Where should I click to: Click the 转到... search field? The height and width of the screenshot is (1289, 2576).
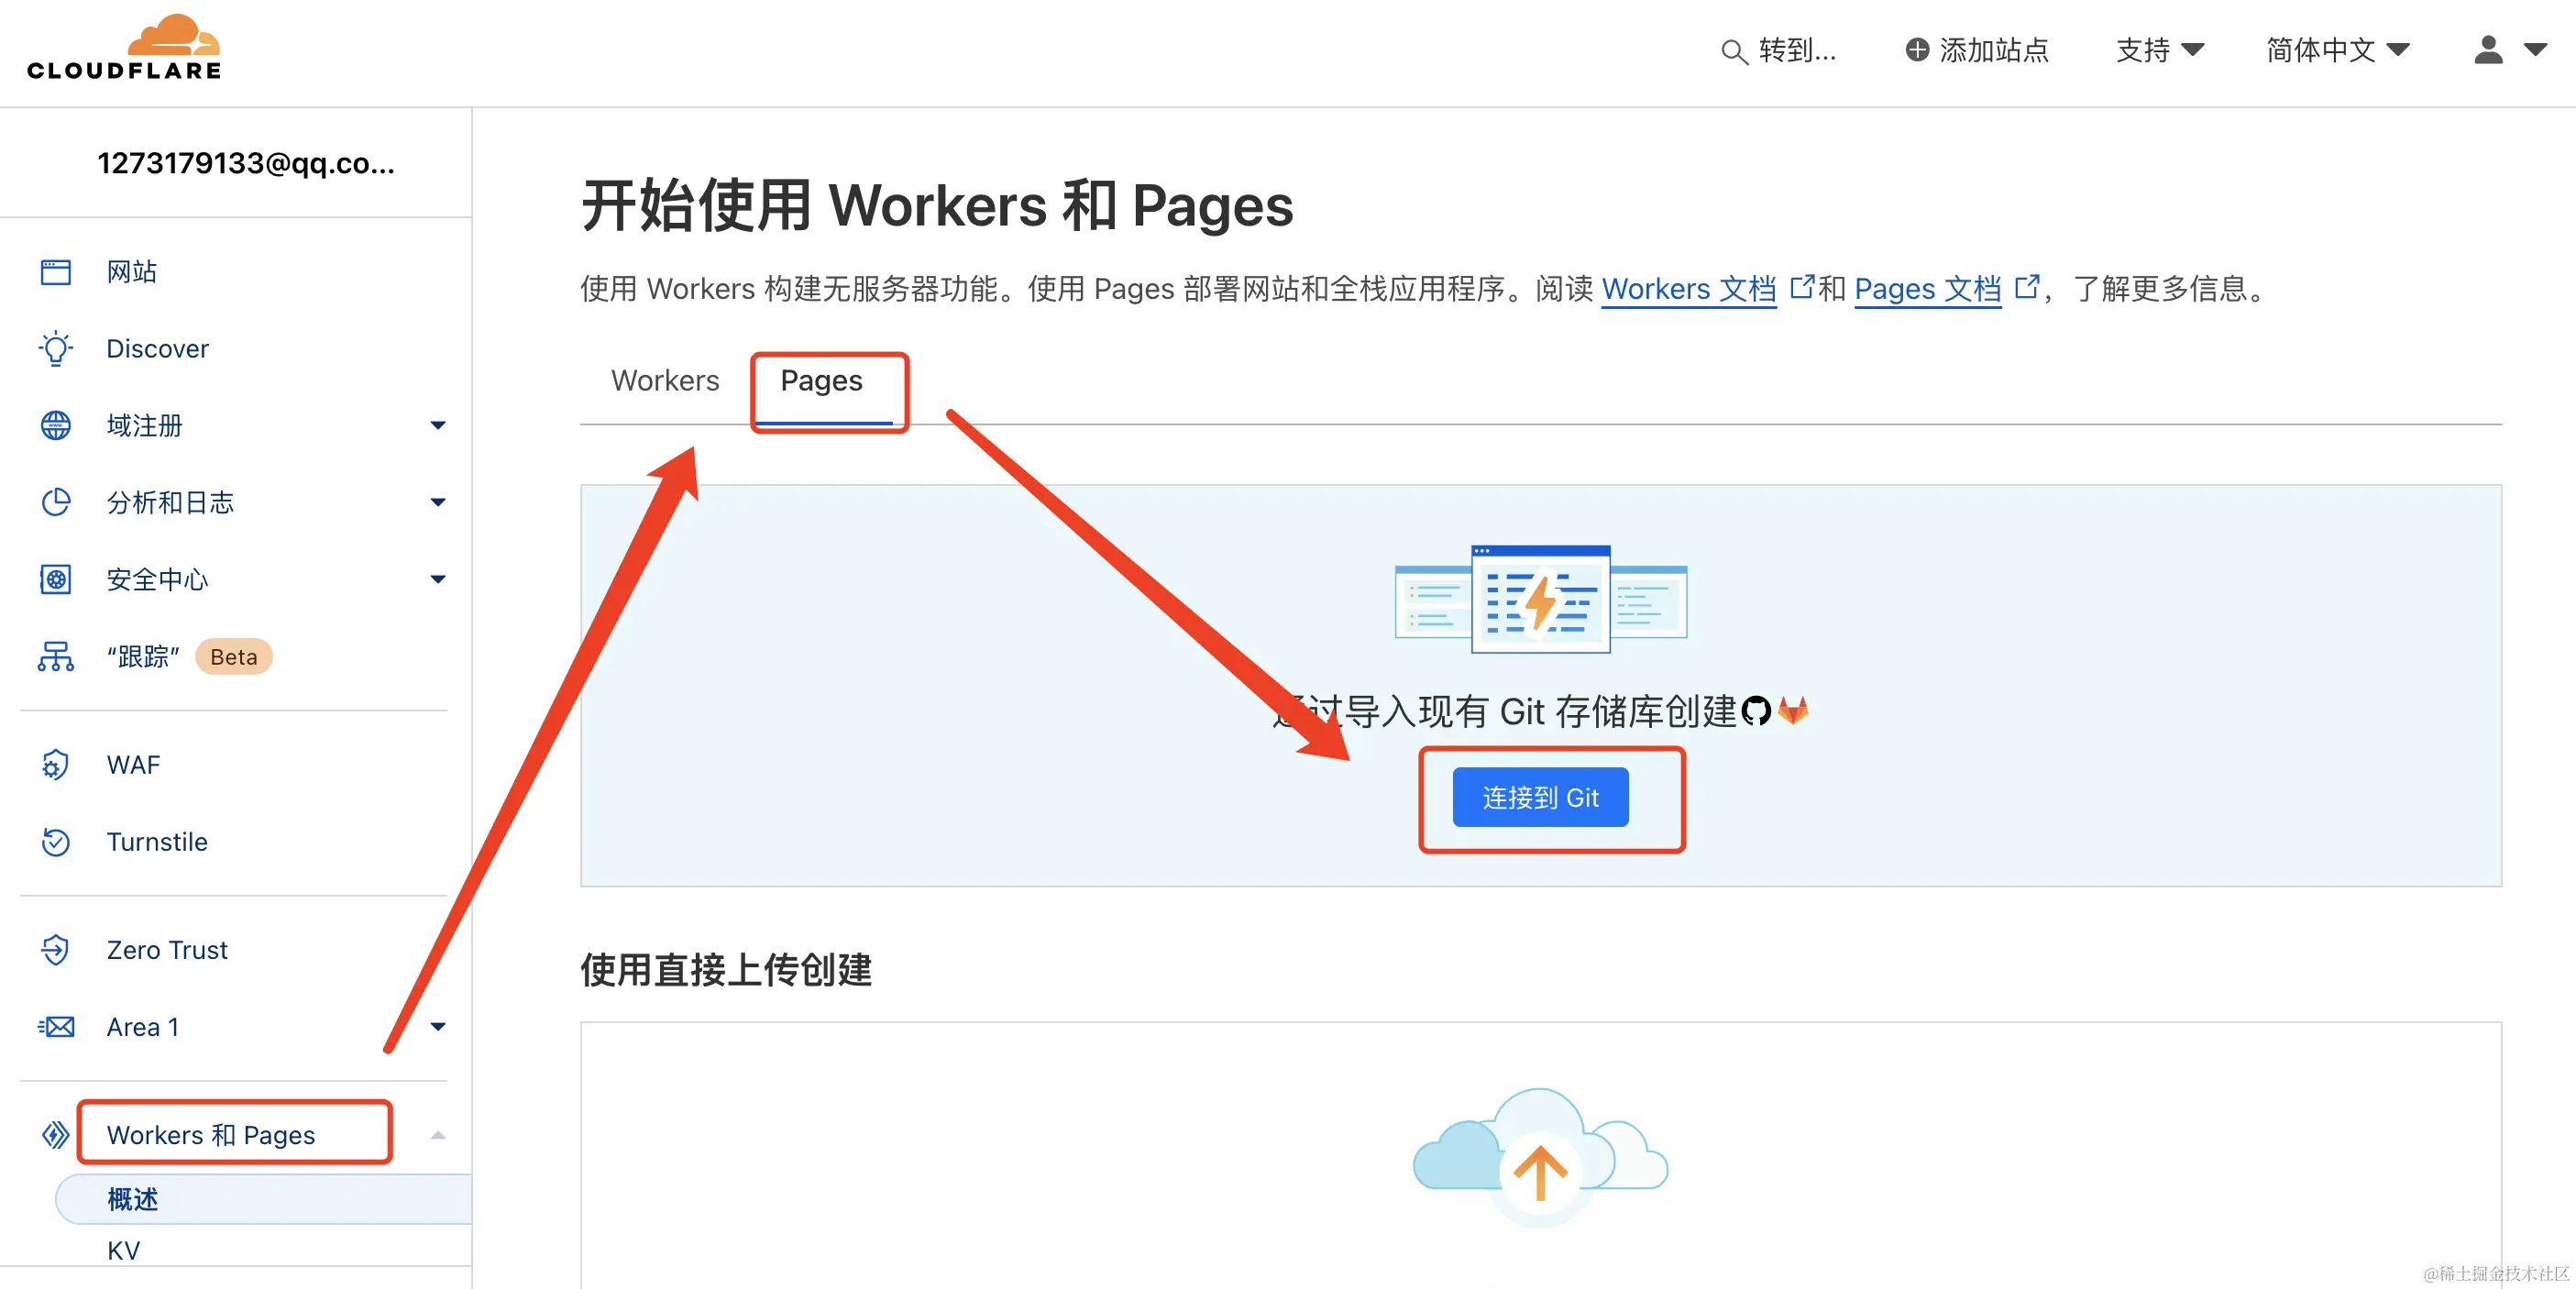pyautogui.click(x=1781, y=50)
